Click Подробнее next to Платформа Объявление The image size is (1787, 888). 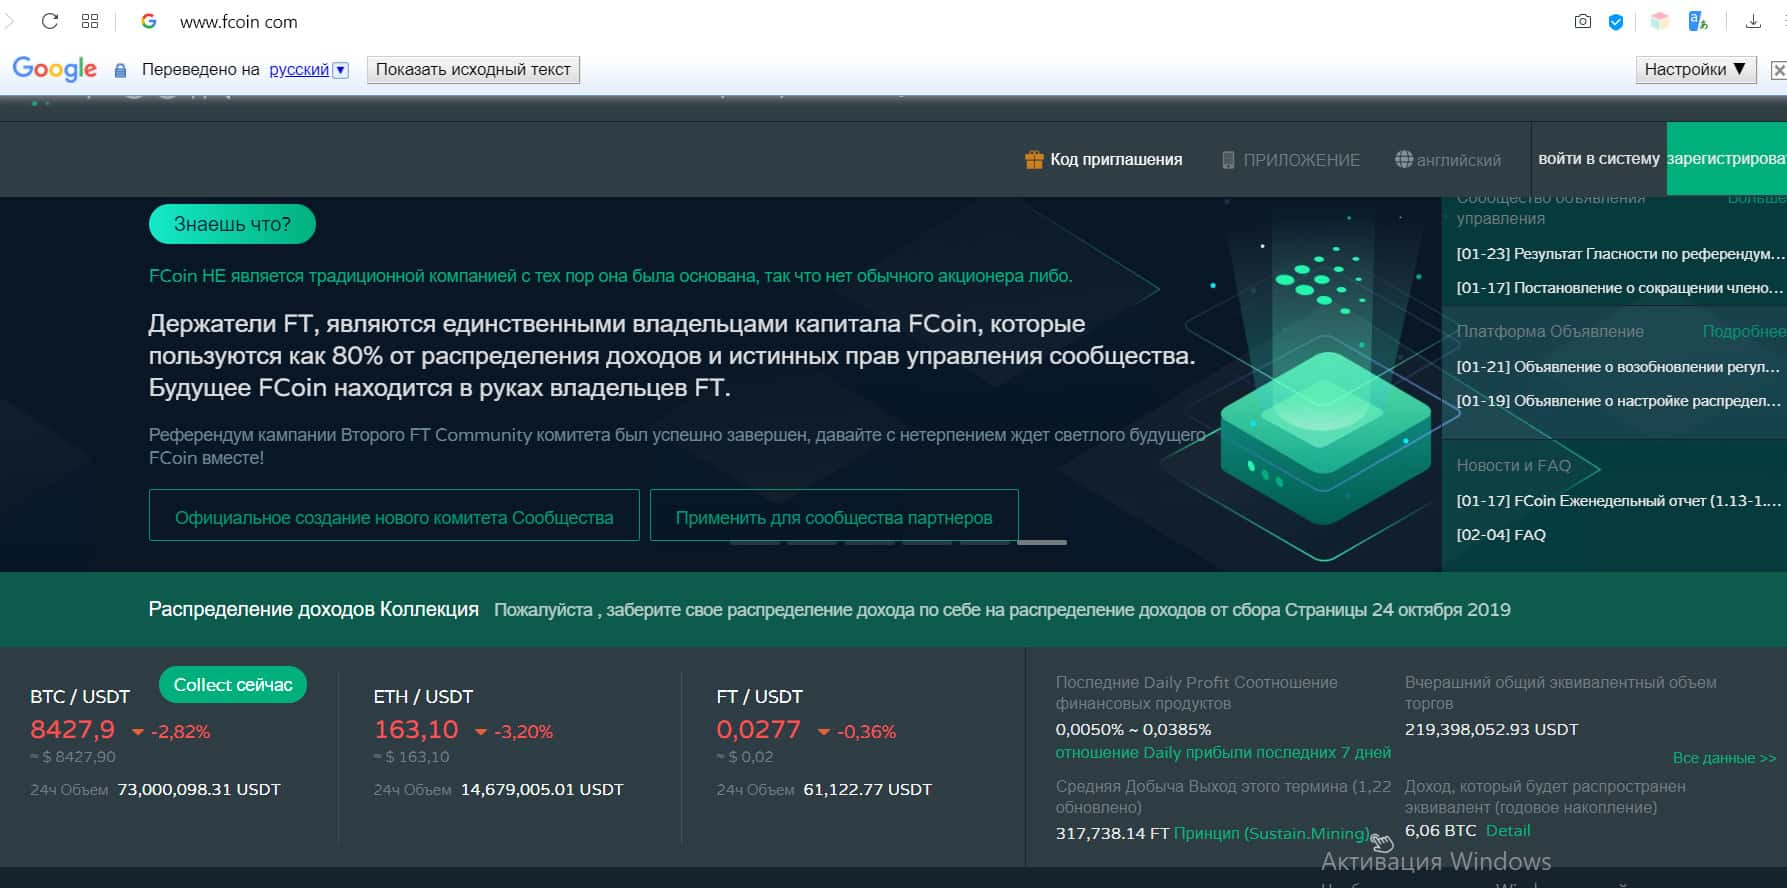pyautogui.click(x=1744, y=331)
